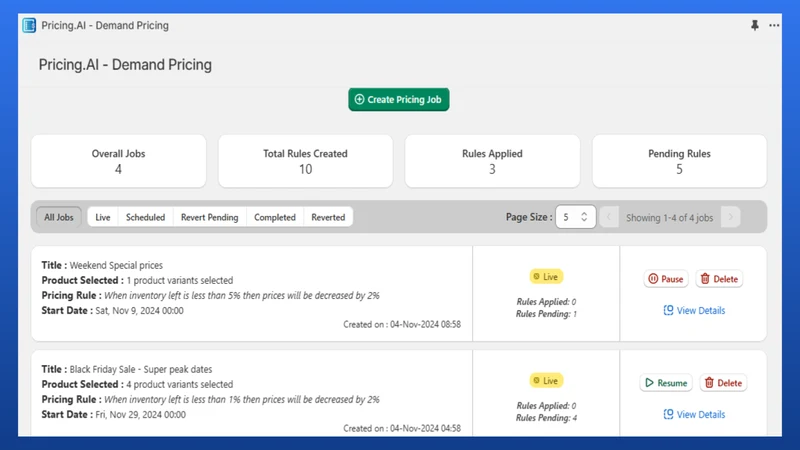Open the three-dot more options menu
This screenshot has width=800, height=450.
774,25
